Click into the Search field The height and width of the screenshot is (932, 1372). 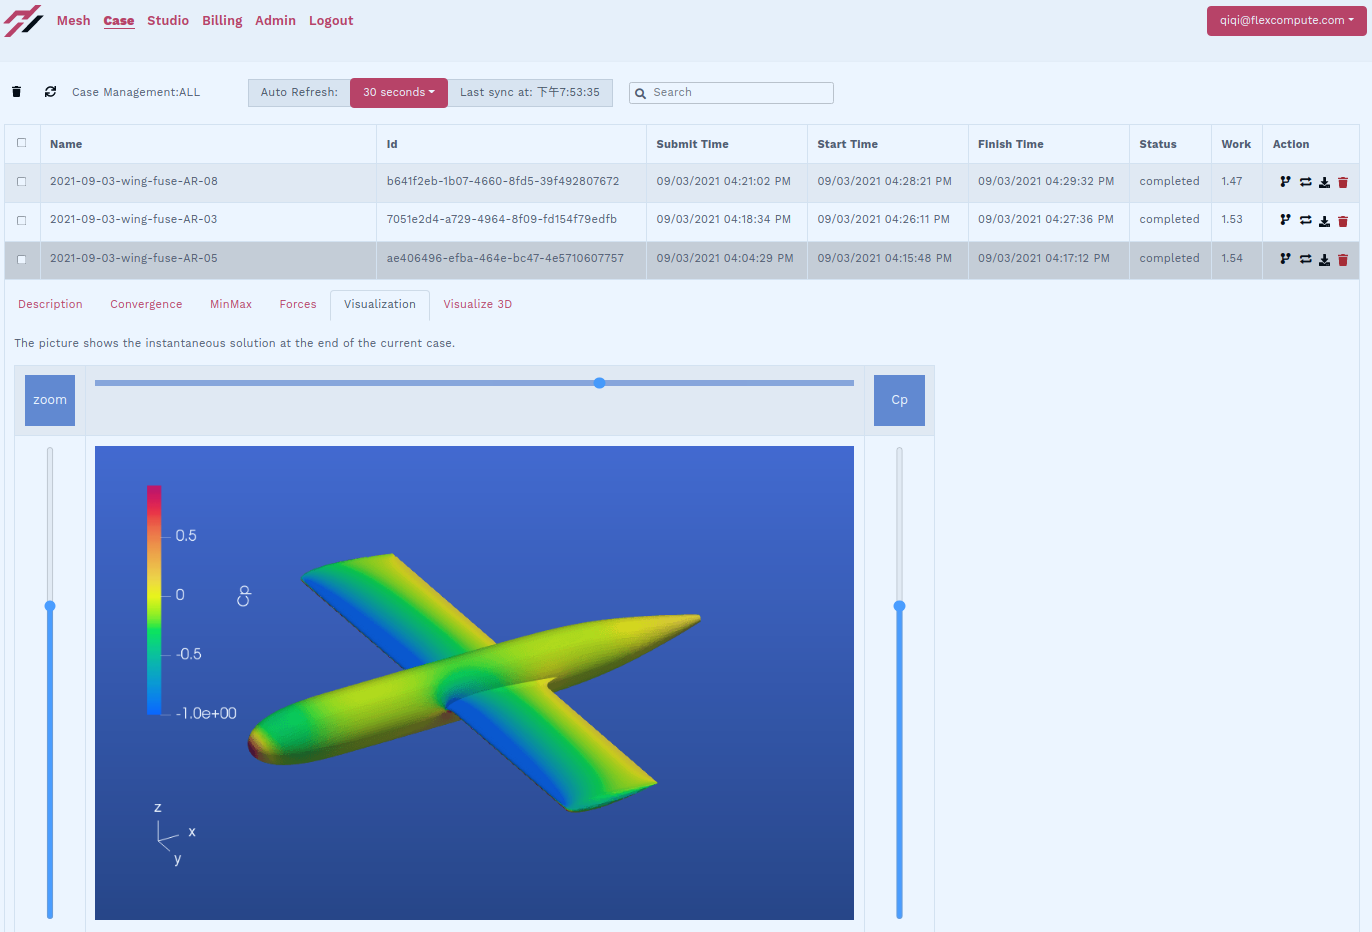(740, 92)
